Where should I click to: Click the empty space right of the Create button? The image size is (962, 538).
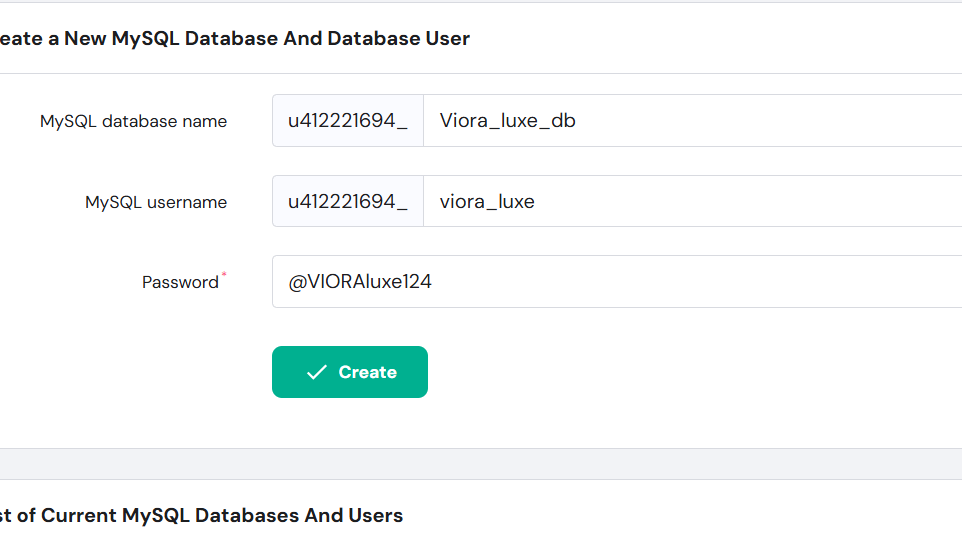click(x=650, y=372)
